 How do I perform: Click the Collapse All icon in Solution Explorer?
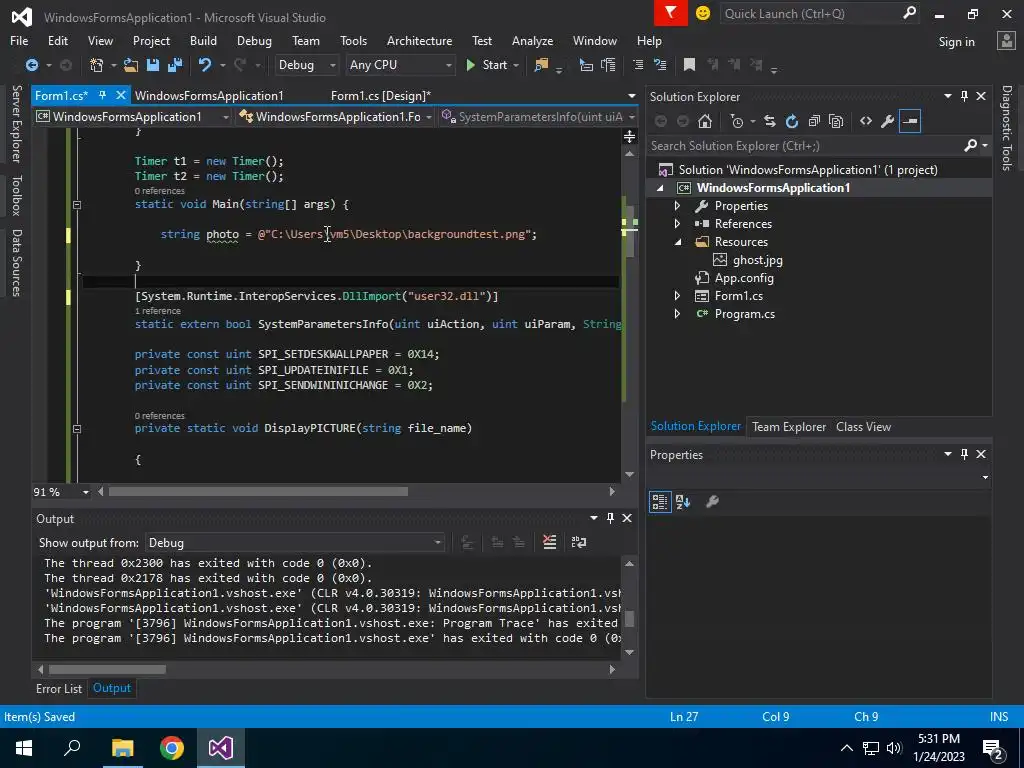click(x=814, y=121)
